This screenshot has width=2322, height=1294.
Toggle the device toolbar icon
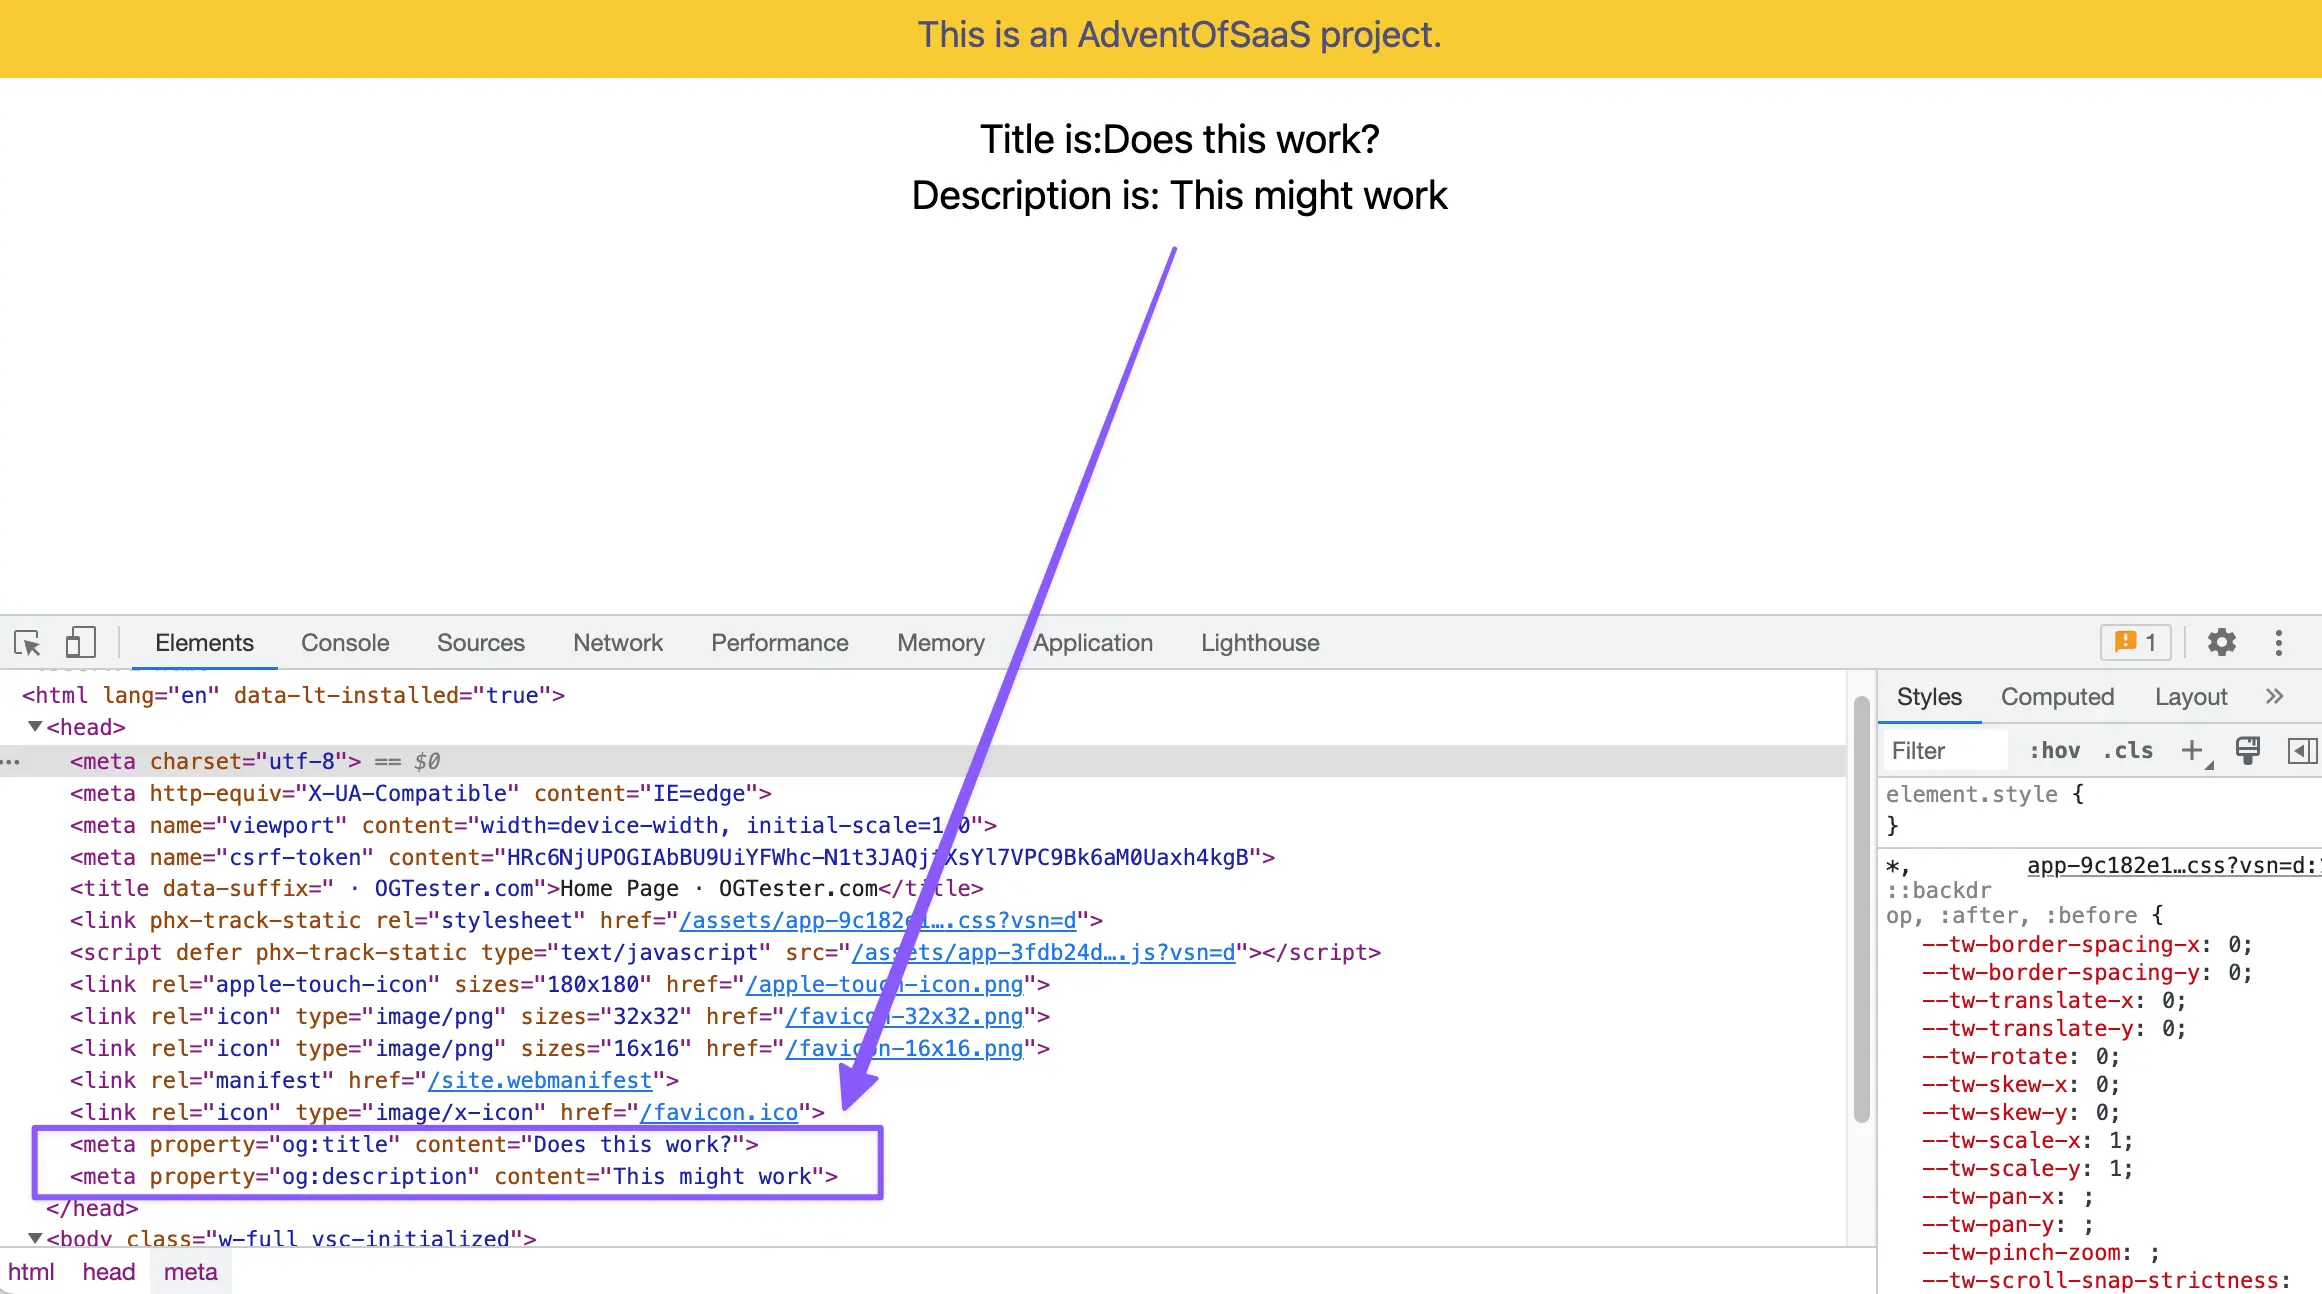click(80, 642)
